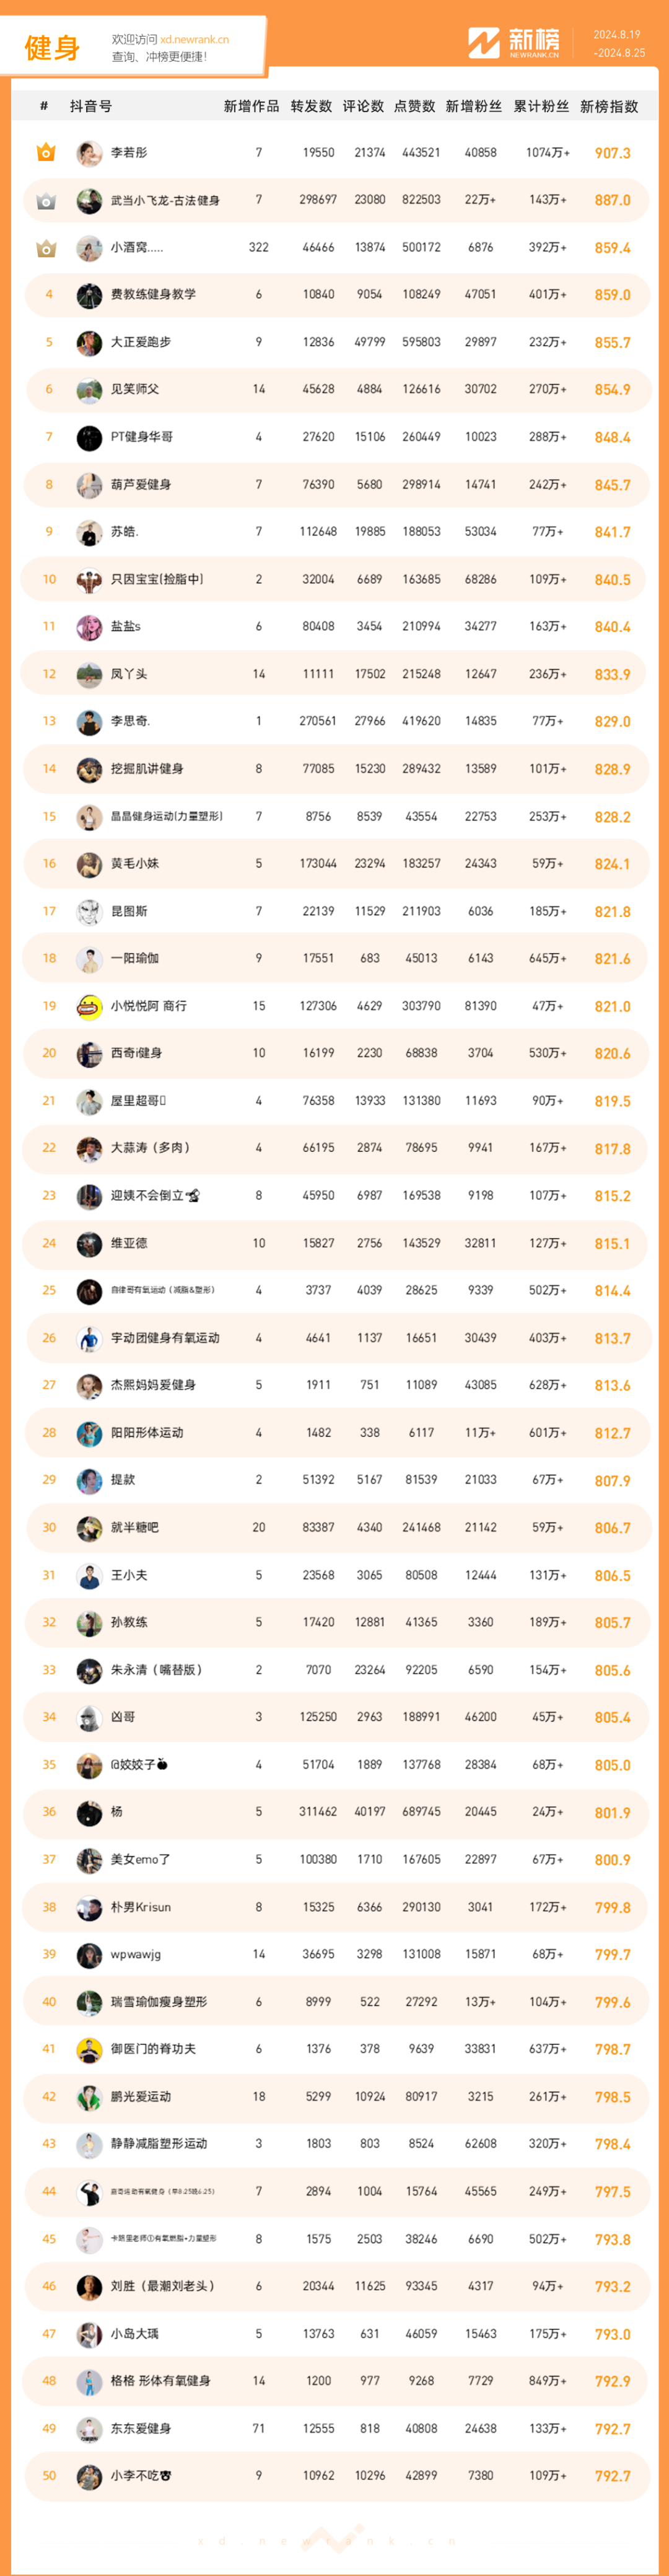Select the 新增粉丝 column header
This screenshot has height=2576, width=669.
click(474, 106)
